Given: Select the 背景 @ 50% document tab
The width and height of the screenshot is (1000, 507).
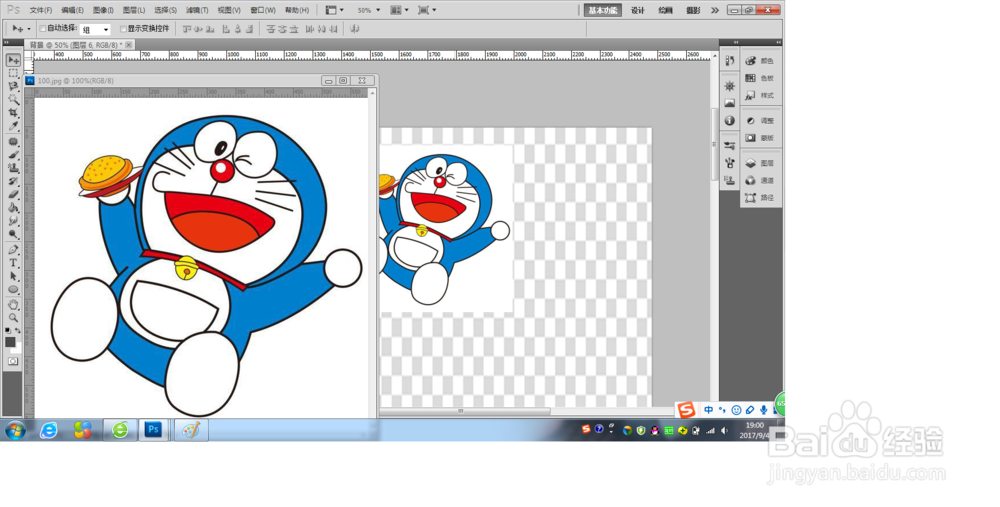Looking at the screenshot, I should pyautogui.click(x=80, y=45).
